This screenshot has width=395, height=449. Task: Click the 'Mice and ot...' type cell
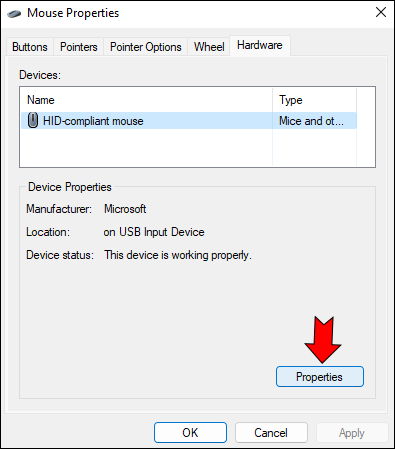311,121
